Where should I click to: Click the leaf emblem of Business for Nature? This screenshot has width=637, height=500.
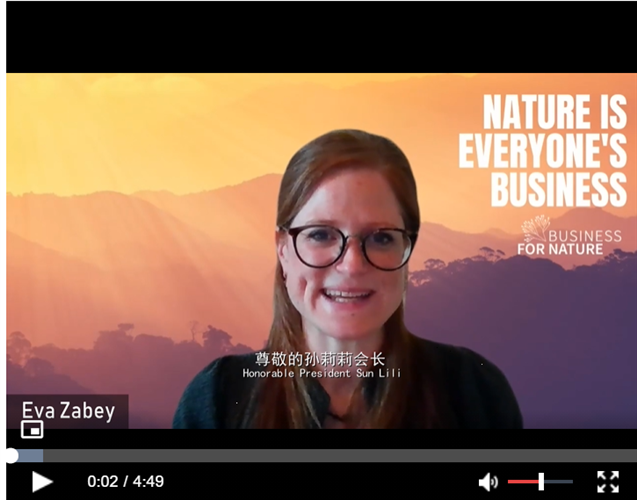point(535,229)
